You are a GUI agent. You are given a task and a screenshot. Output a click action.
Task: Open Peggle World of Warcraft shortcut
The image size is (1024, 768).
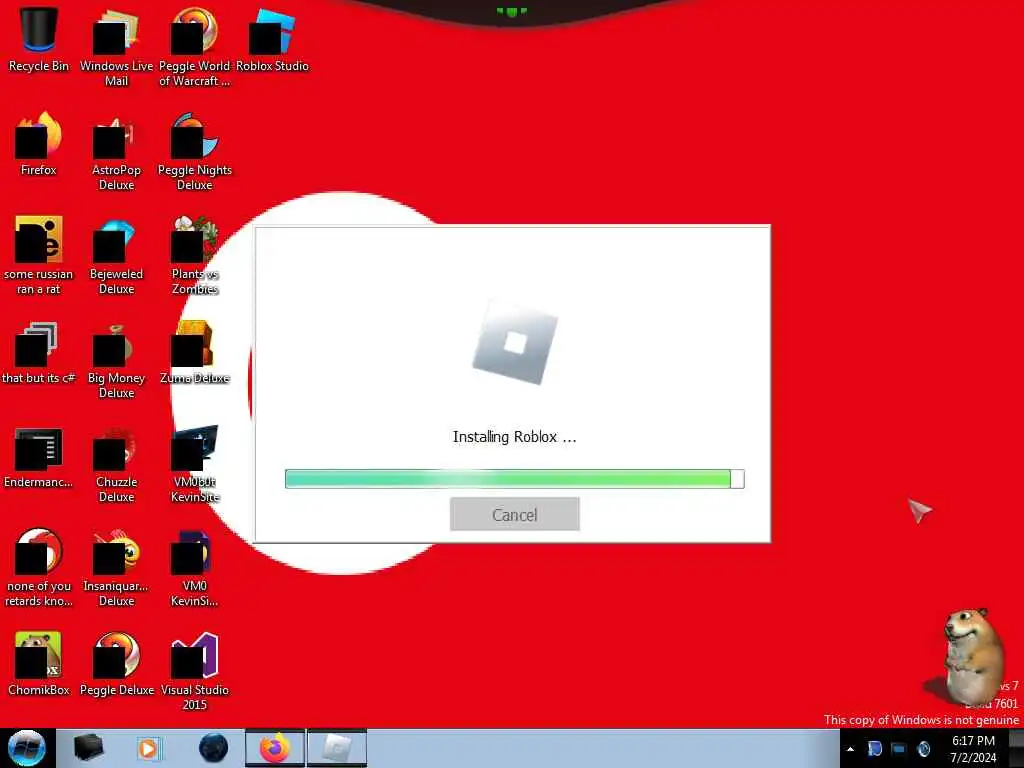(x=194, y=47)
